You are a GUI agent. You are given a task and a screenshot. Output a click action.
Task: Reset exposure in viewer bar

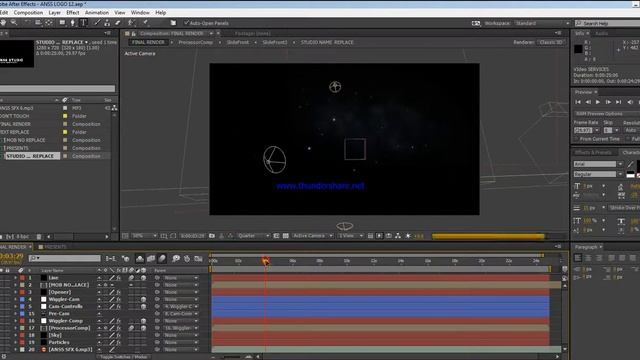tap(408, 236)
